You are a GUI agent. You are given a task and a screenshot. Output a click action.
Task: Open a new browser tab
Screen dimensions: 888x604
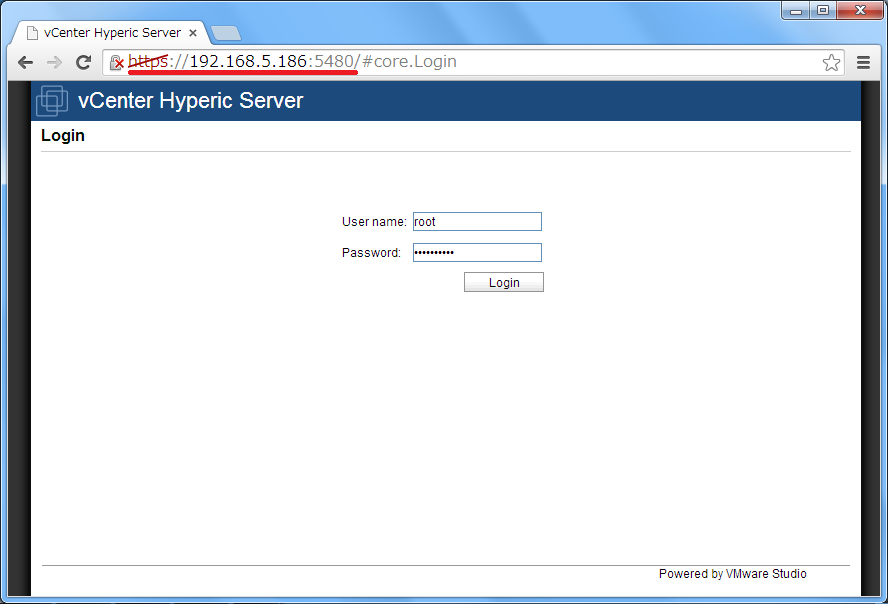(x=226, y=33)
